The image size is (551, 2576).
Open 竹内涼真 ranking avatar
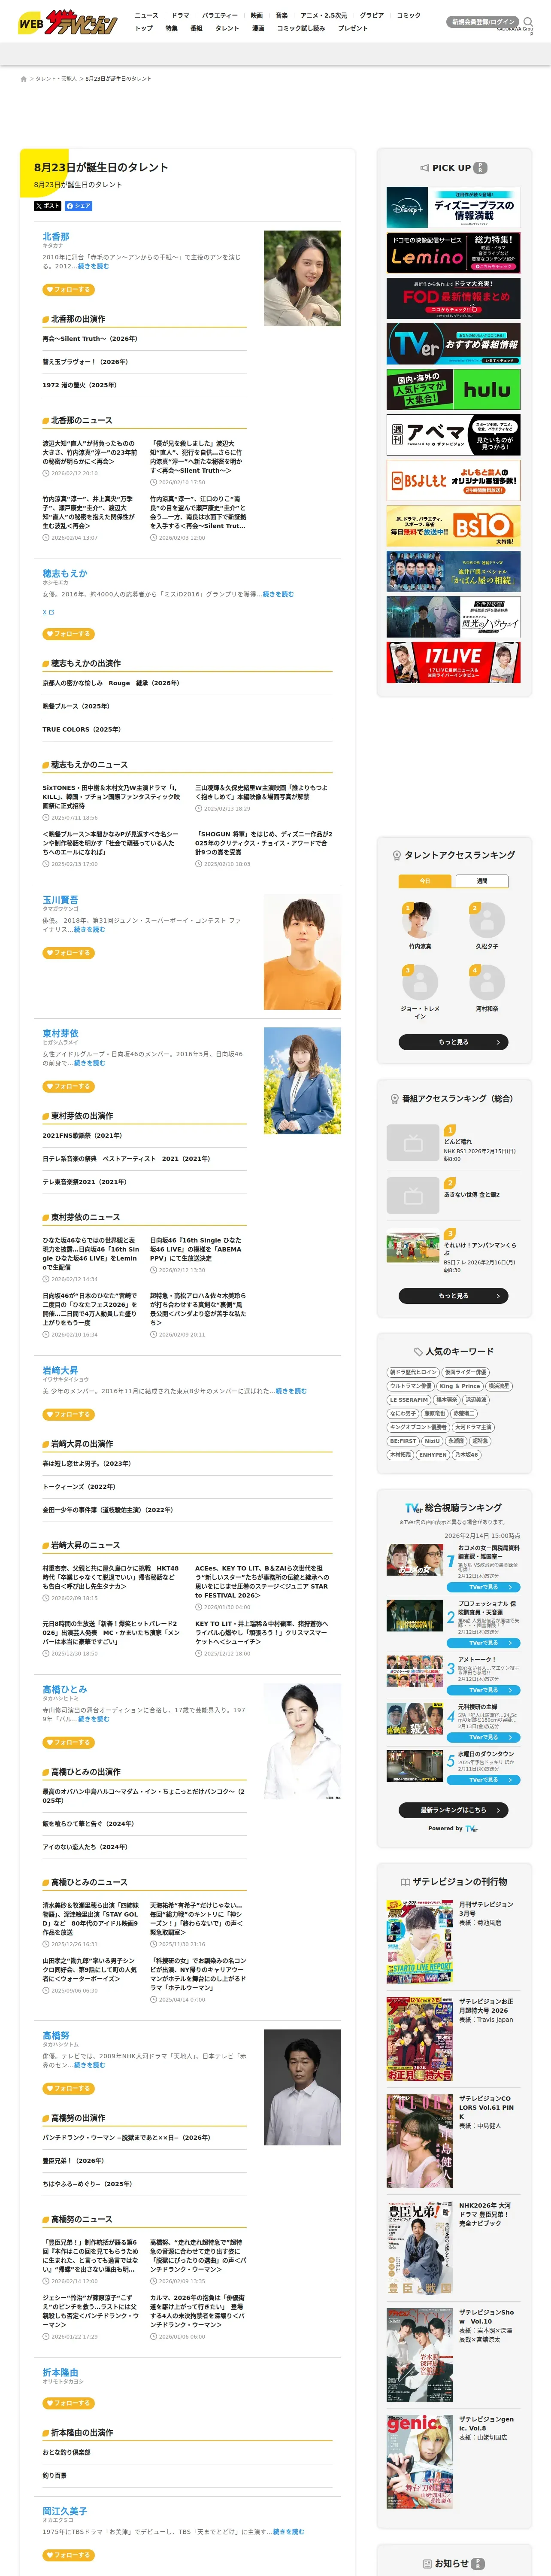tap(420, 920)
